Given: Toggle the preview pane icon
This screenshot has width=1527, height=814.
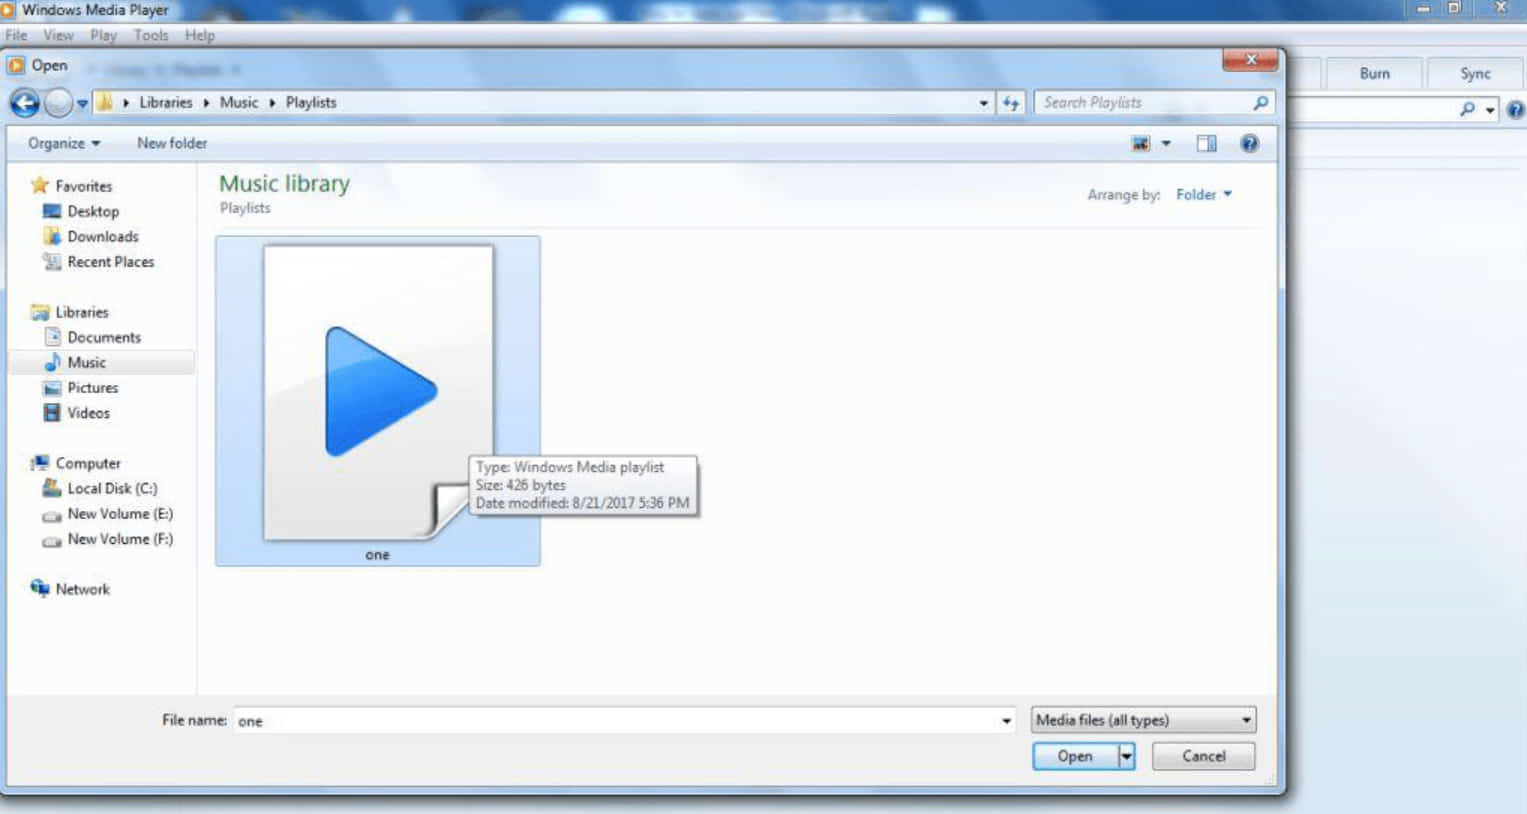Looking at the screenshot, I should pyautogui.click(x=1207, y=144).
